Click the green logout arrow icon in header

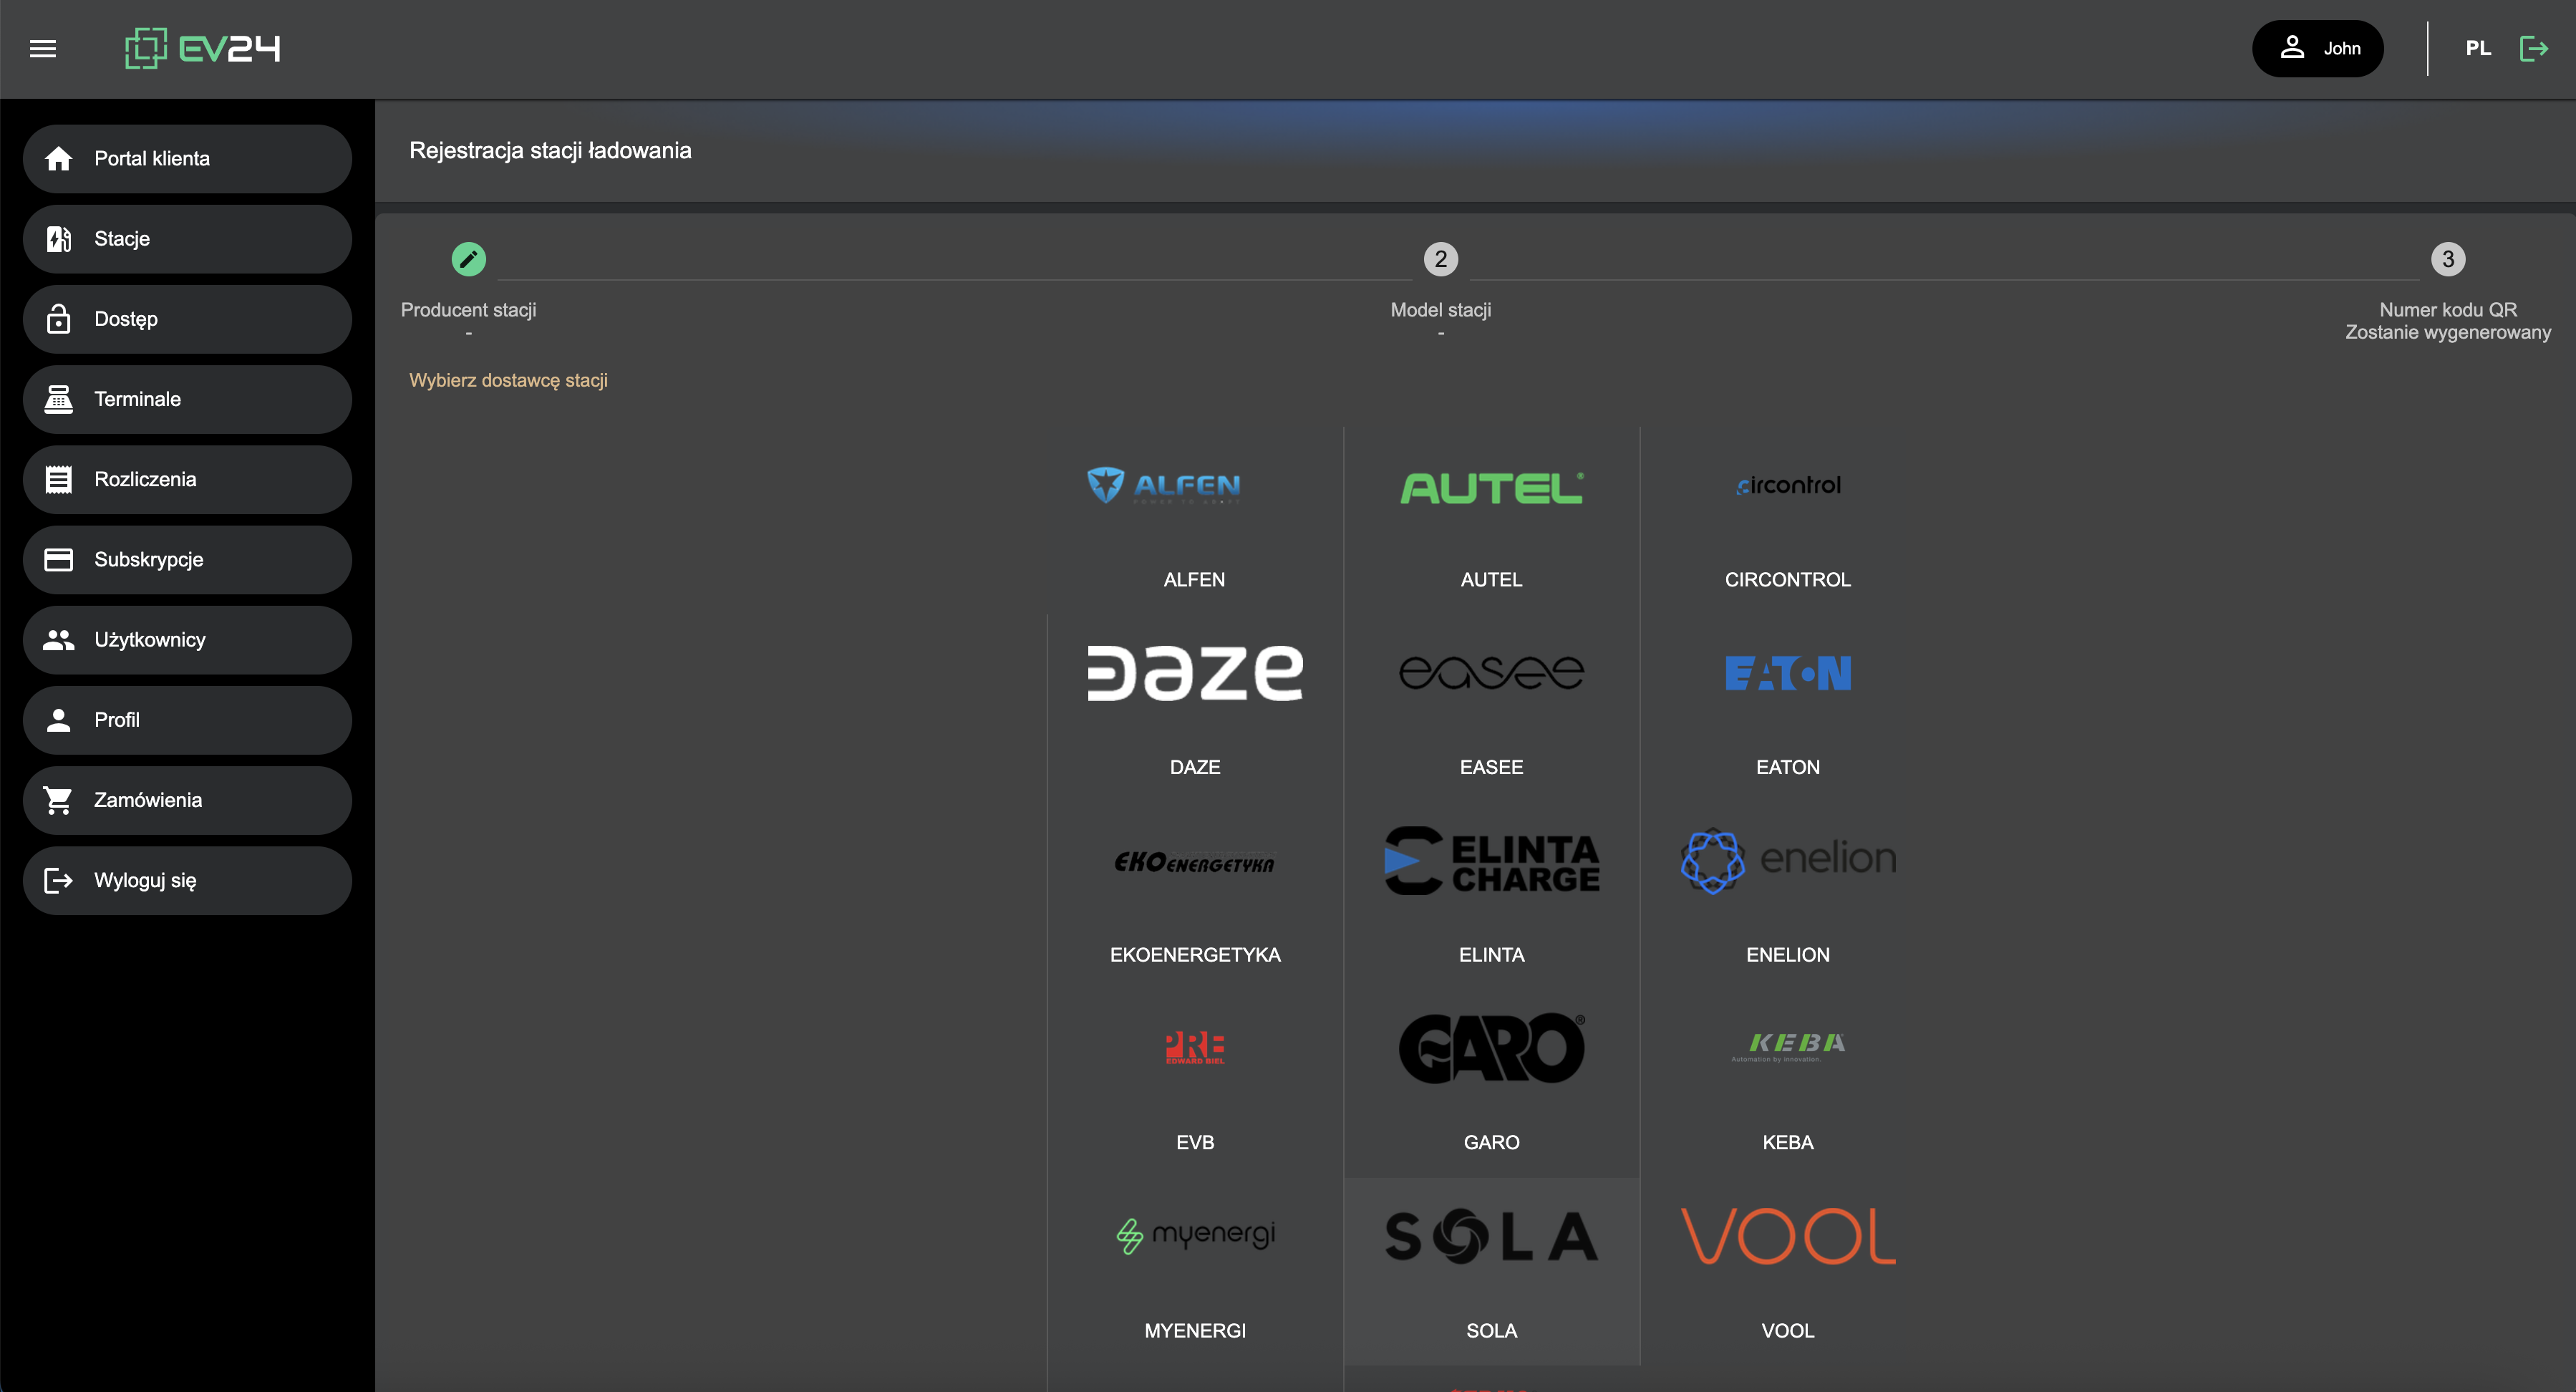[2533, 48]
